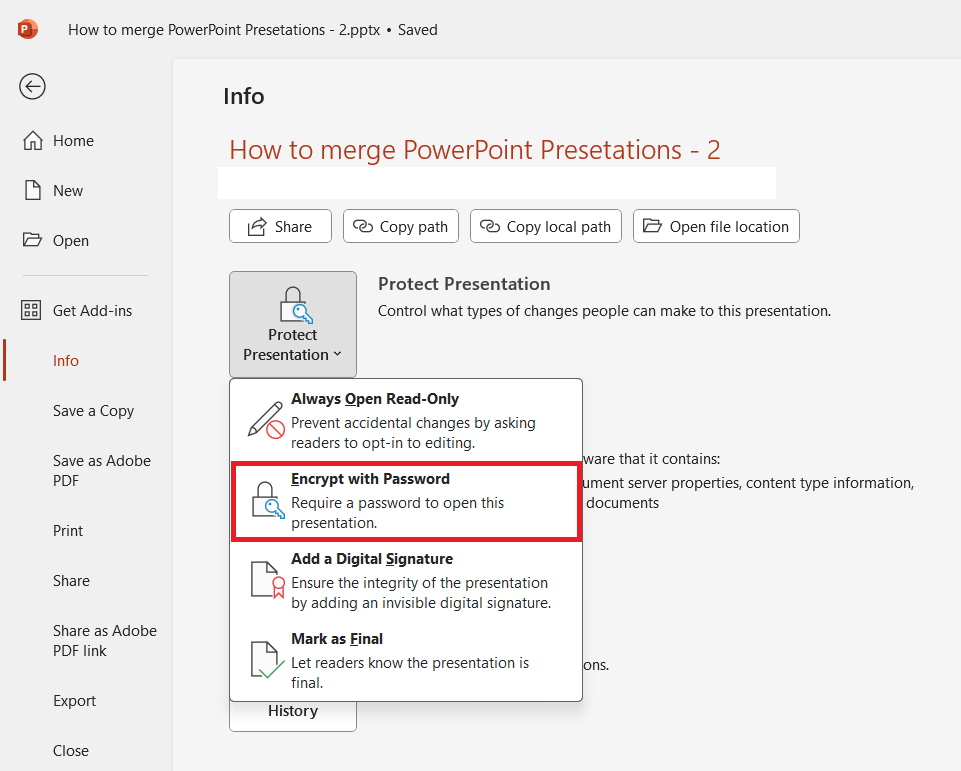Click the lock and key Protect icon
This screenshot has width=961, height=771.
(295, 305)
